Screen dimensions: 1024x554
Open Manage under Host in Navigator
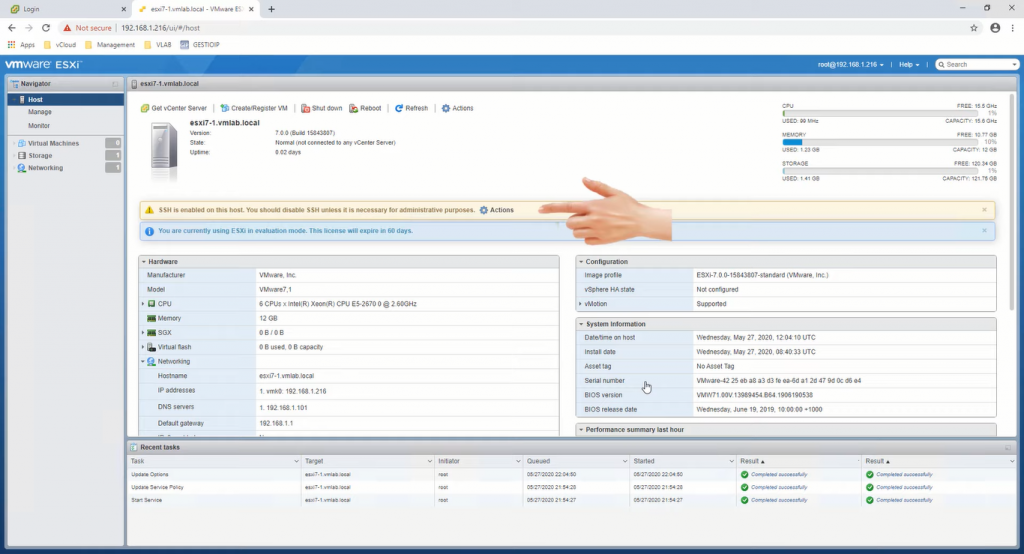pyautogui.click(x=40, y=112)
